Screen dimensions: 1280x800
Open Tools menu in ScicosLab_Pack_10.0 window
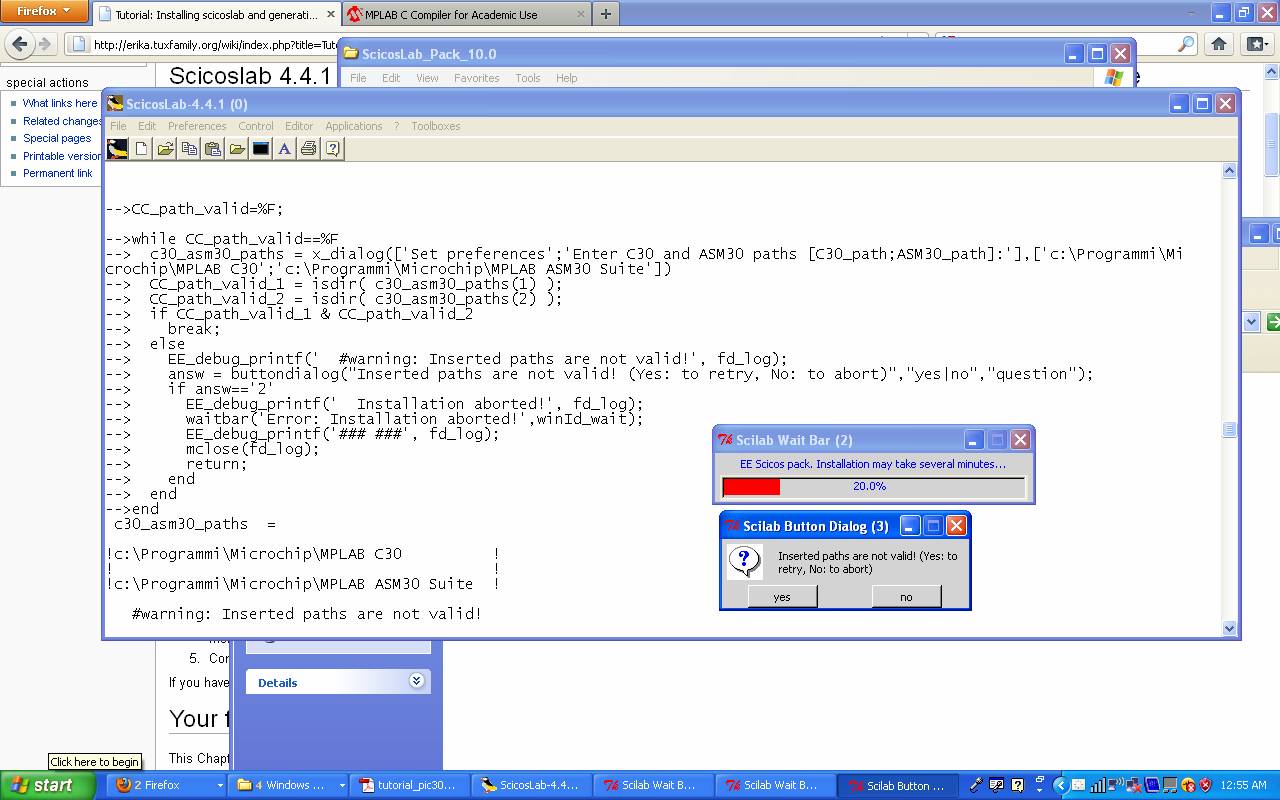528,78
